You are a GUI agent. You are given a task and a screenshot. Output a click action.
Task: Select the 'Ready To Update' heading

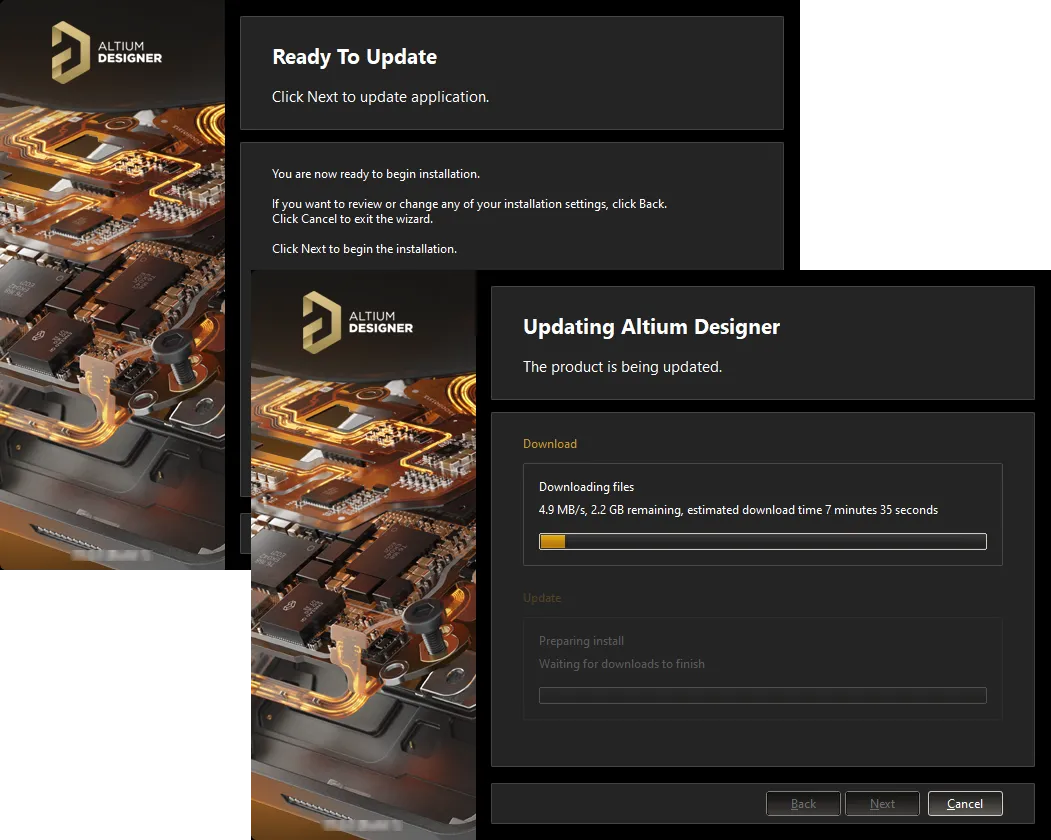pyautogui.click(x=355, y=57)
